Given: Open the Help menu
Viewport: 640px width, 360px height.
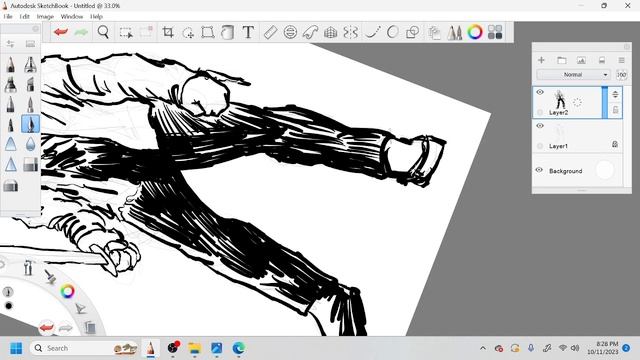Looking at the screenshot, I should coord(96,17).
